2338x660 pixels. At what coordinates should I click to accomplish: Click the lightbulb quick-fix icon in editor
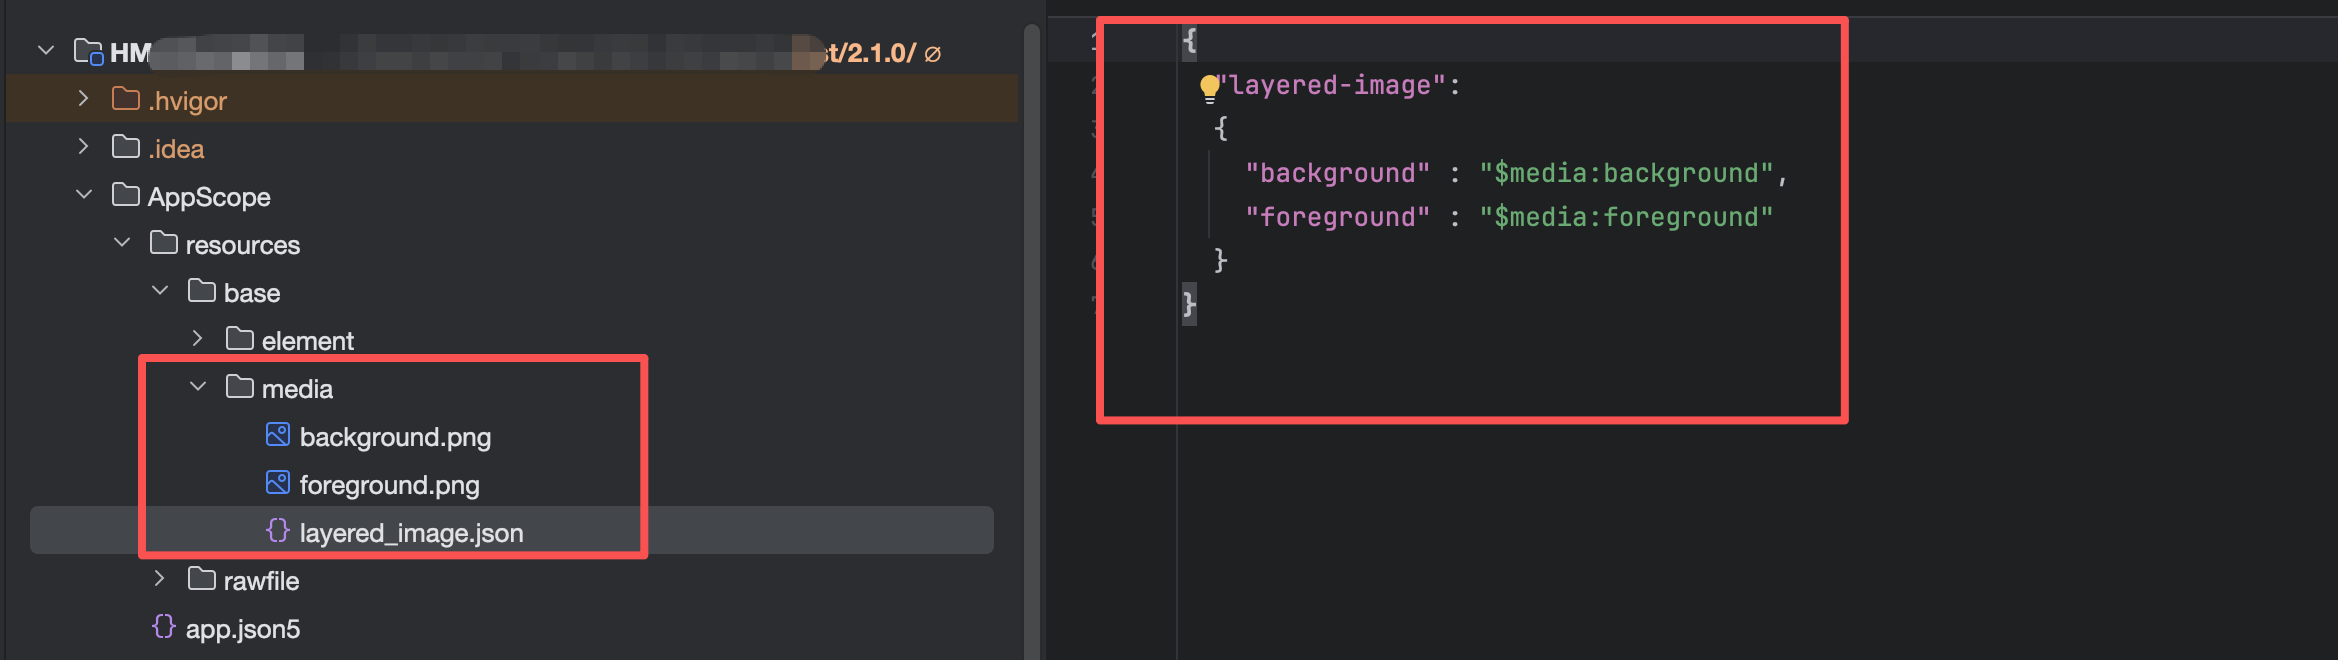(1209, 88)
